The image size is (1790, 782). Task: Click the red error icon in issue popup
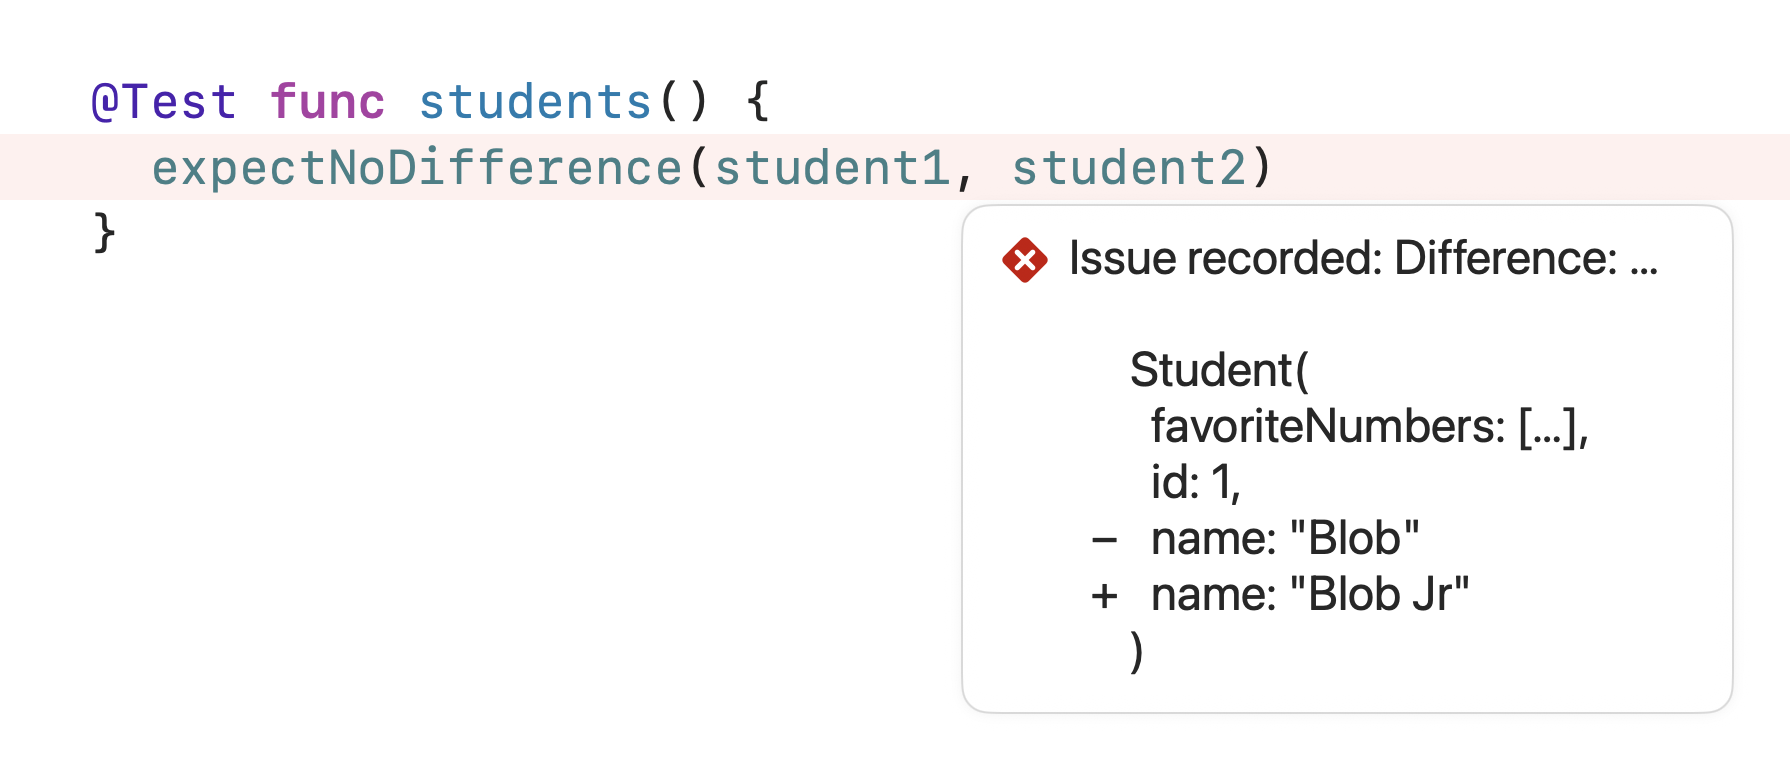[1025, 260]
